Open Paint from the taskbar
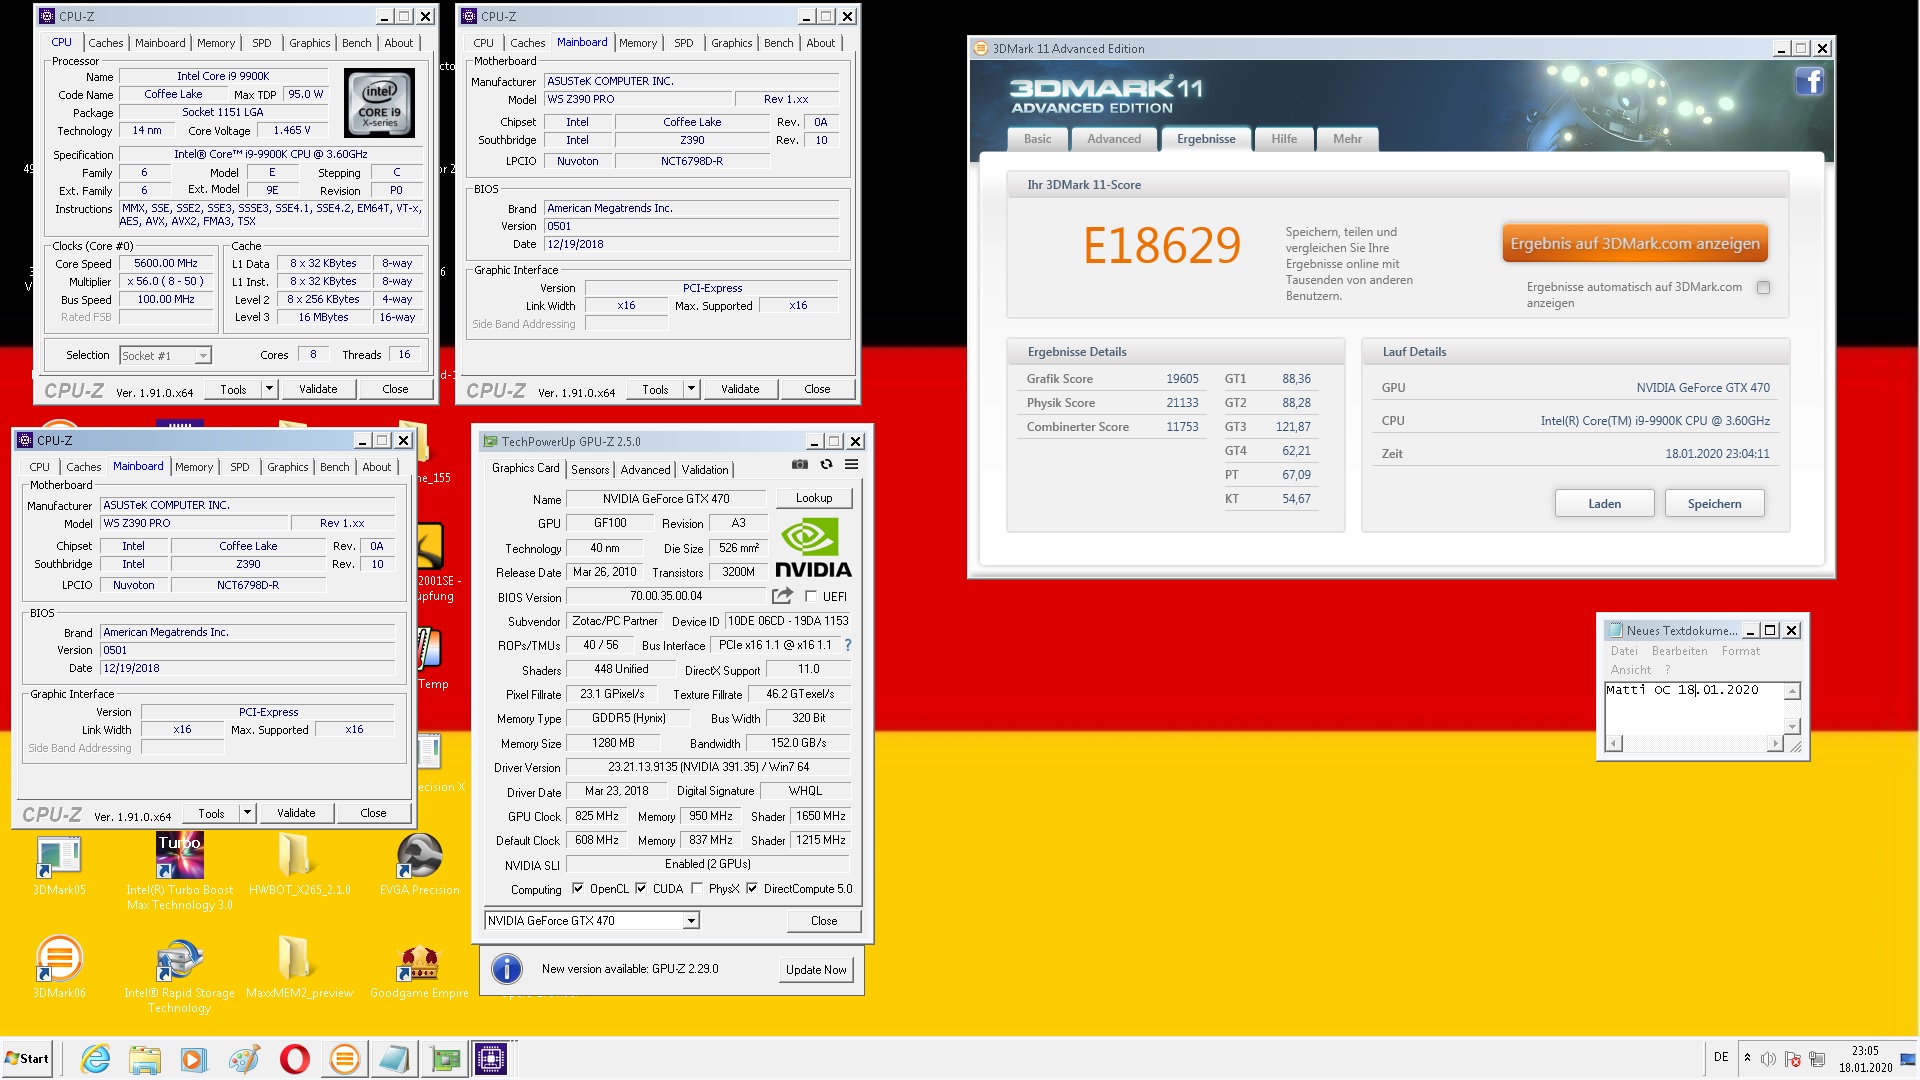This screenshot has width=1920, height=1080. coord(244,1059)
